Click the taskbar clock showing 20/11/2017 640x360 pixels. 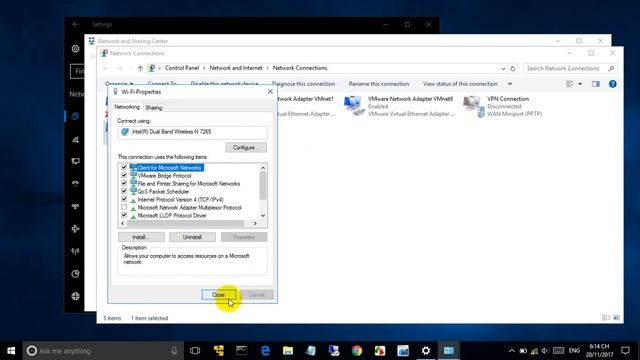click(x=599, y=351)
